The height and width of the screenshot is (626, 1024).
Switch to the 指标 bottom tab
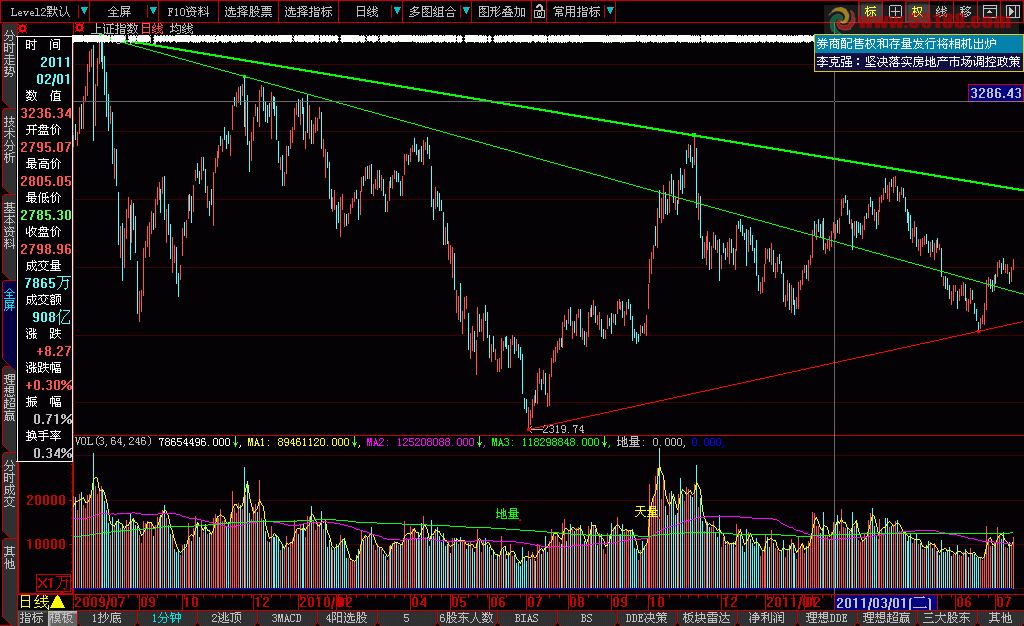click(x=31, y=618)
